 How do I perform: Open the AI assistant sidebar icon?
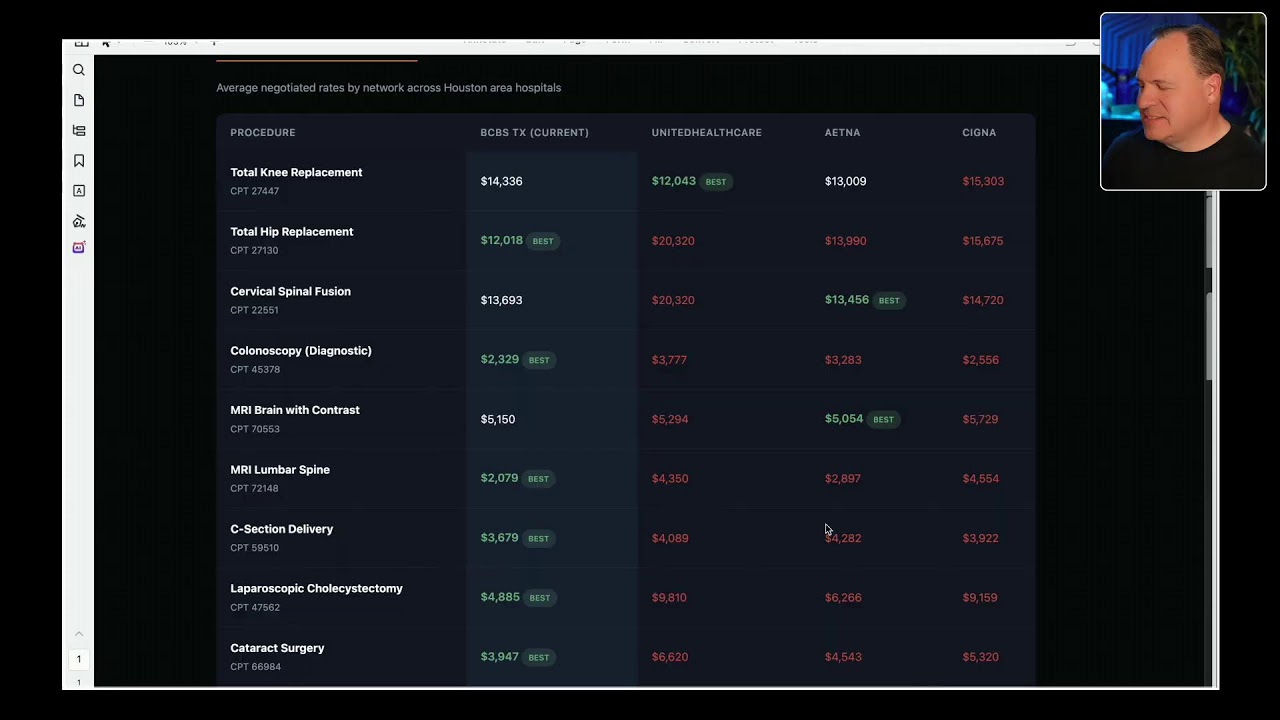(79, 247)
